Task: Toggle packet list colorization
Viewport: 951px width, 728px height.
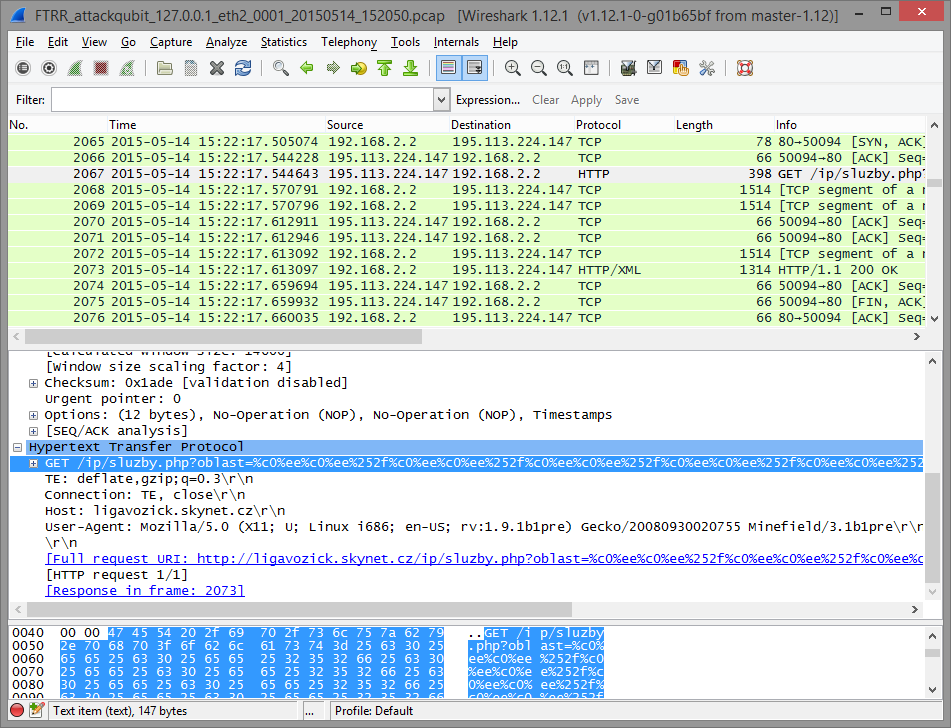Action: coord(448,68)
